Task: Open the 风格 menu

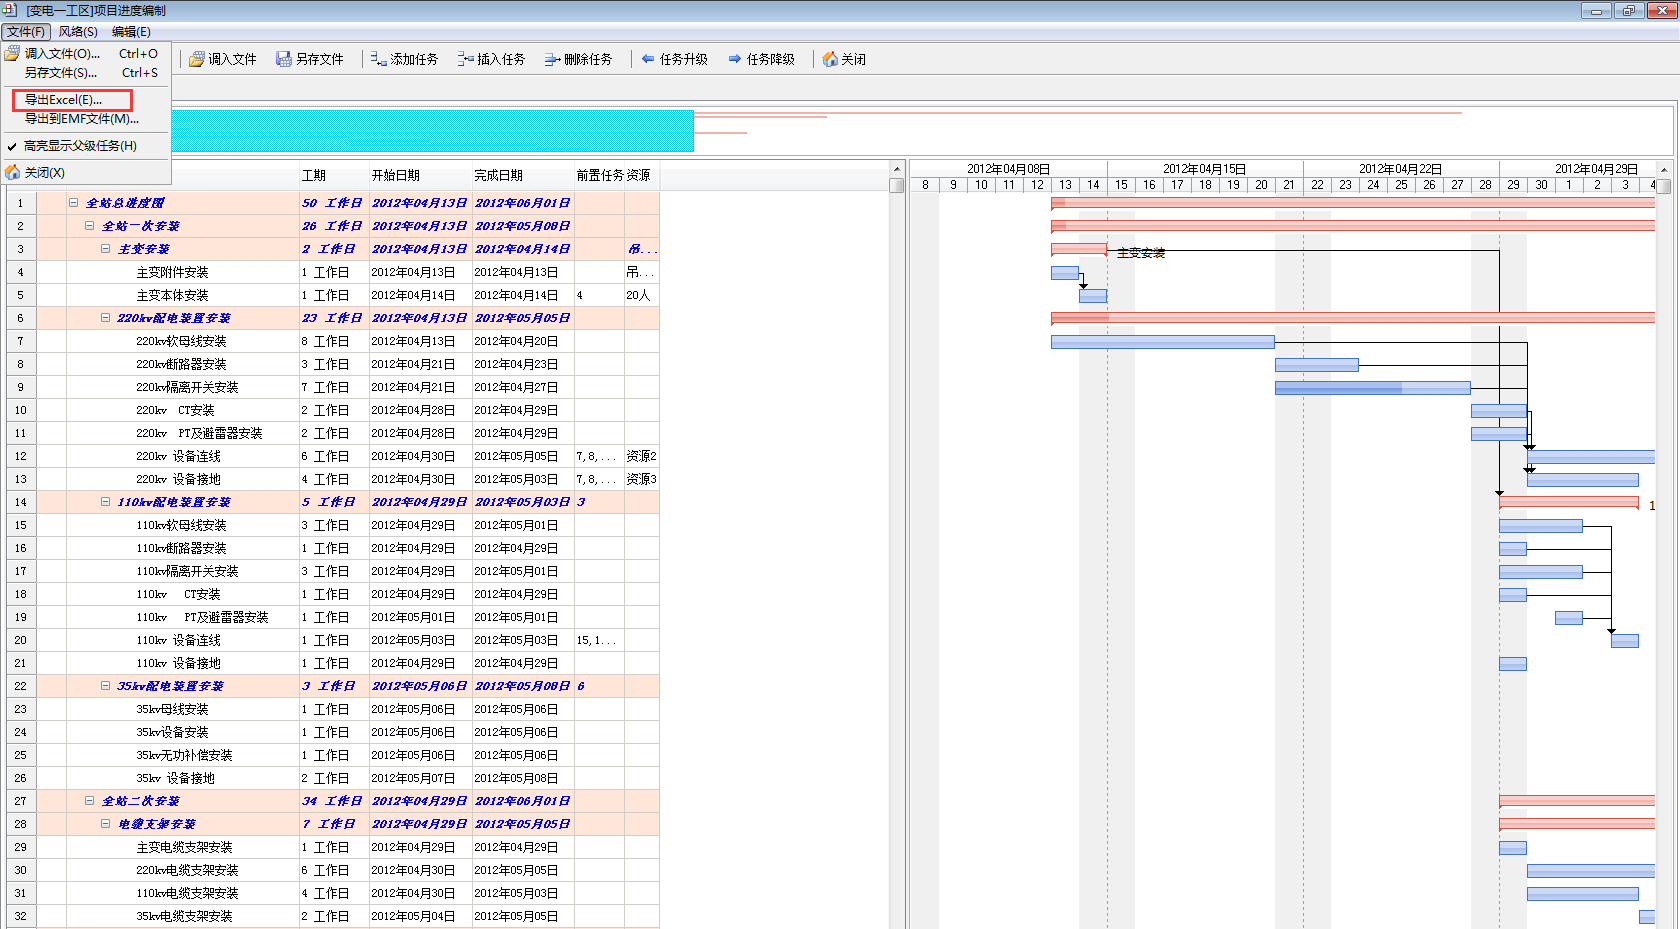Action: click(78, 32)
